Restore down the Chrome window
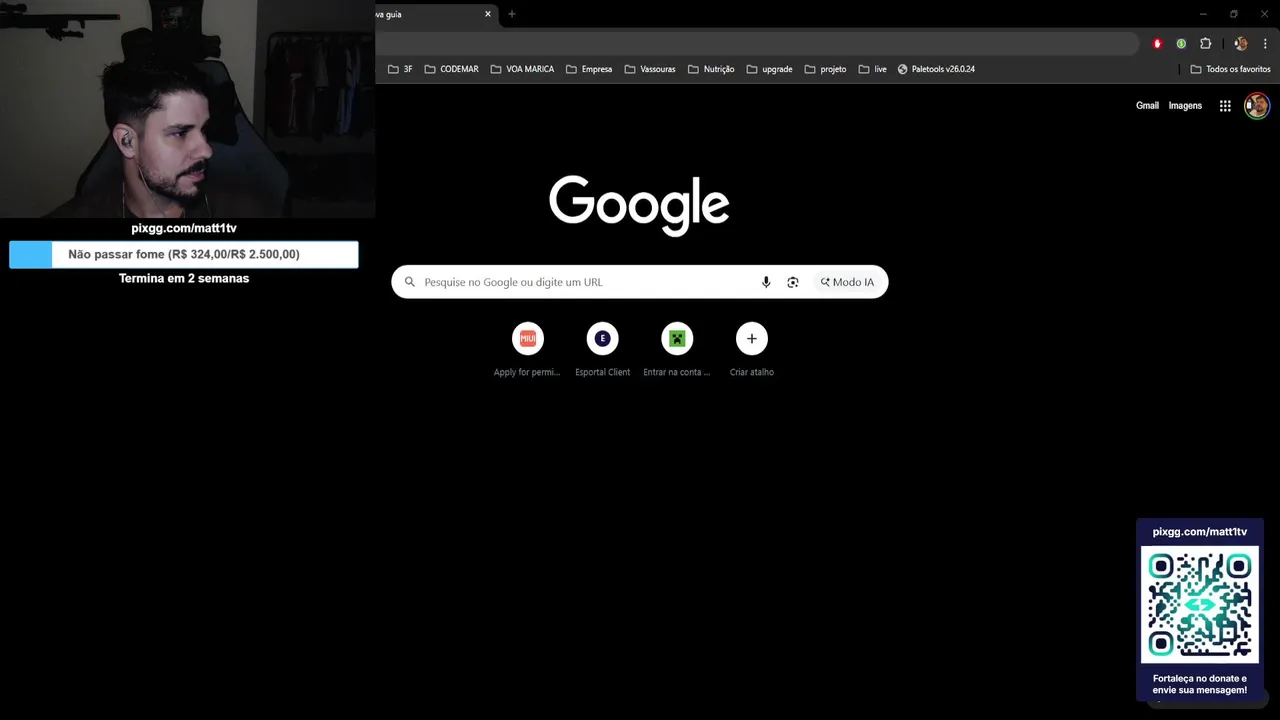 [1234, 14]
